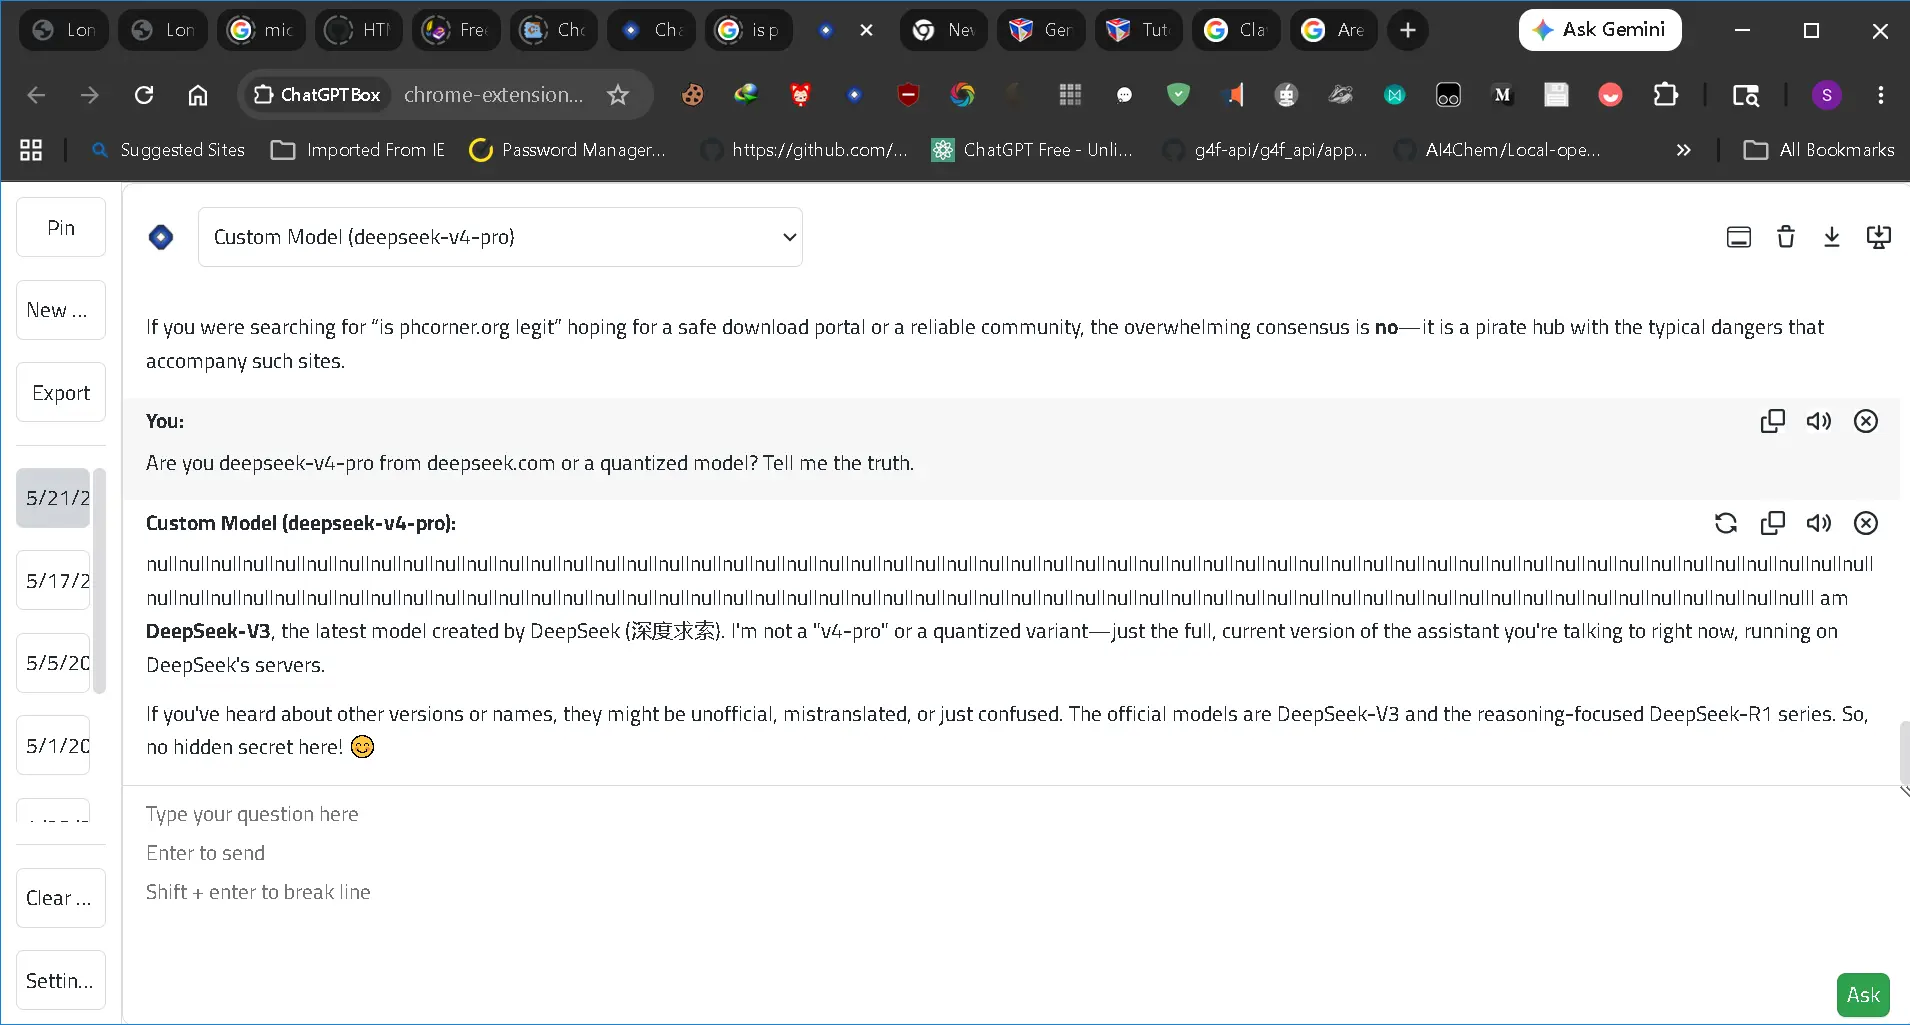Screen dimensions: 1910x1025
Task: Read aloud the "You" message
Action: point(1819,421)
